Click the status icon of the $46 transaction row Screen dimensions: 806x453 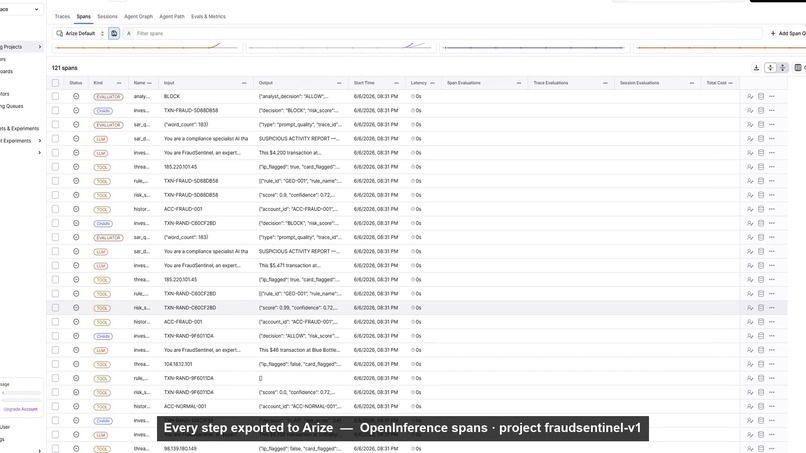pos(76,350)
